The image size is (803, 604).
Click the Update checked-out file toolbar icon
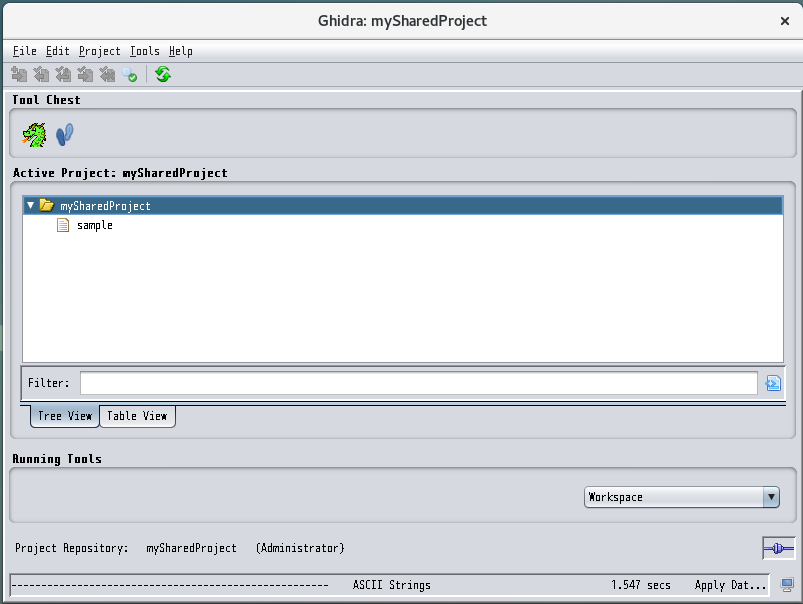pos(63,75)
